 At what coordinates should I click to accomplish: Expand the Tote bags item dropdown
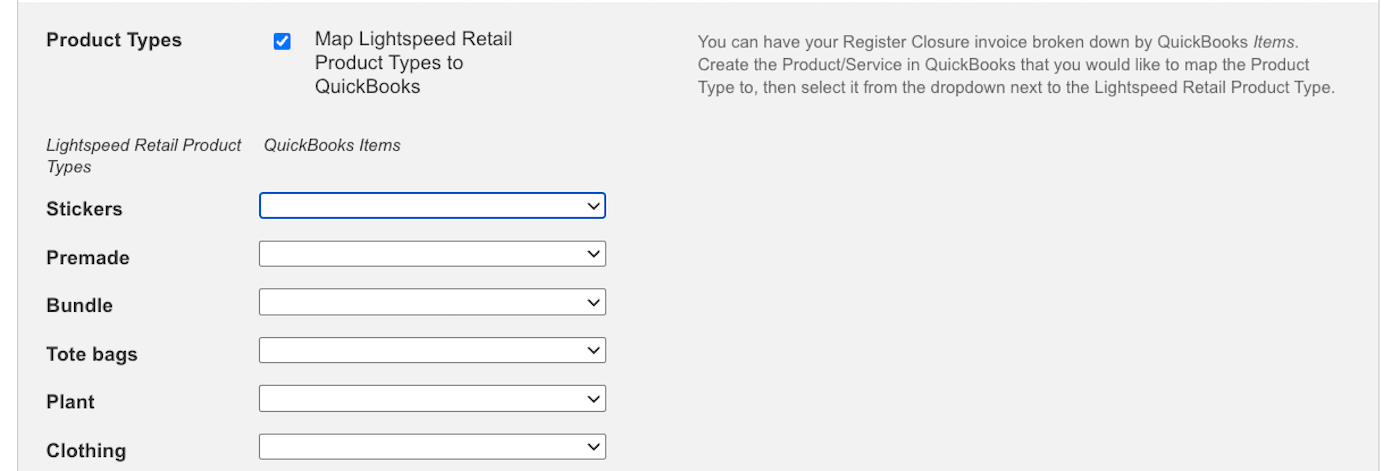[x=432, y=350]
